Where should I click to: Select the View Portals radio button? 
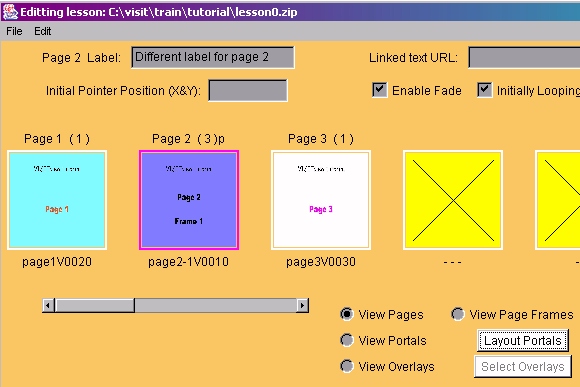coord(347,340)
